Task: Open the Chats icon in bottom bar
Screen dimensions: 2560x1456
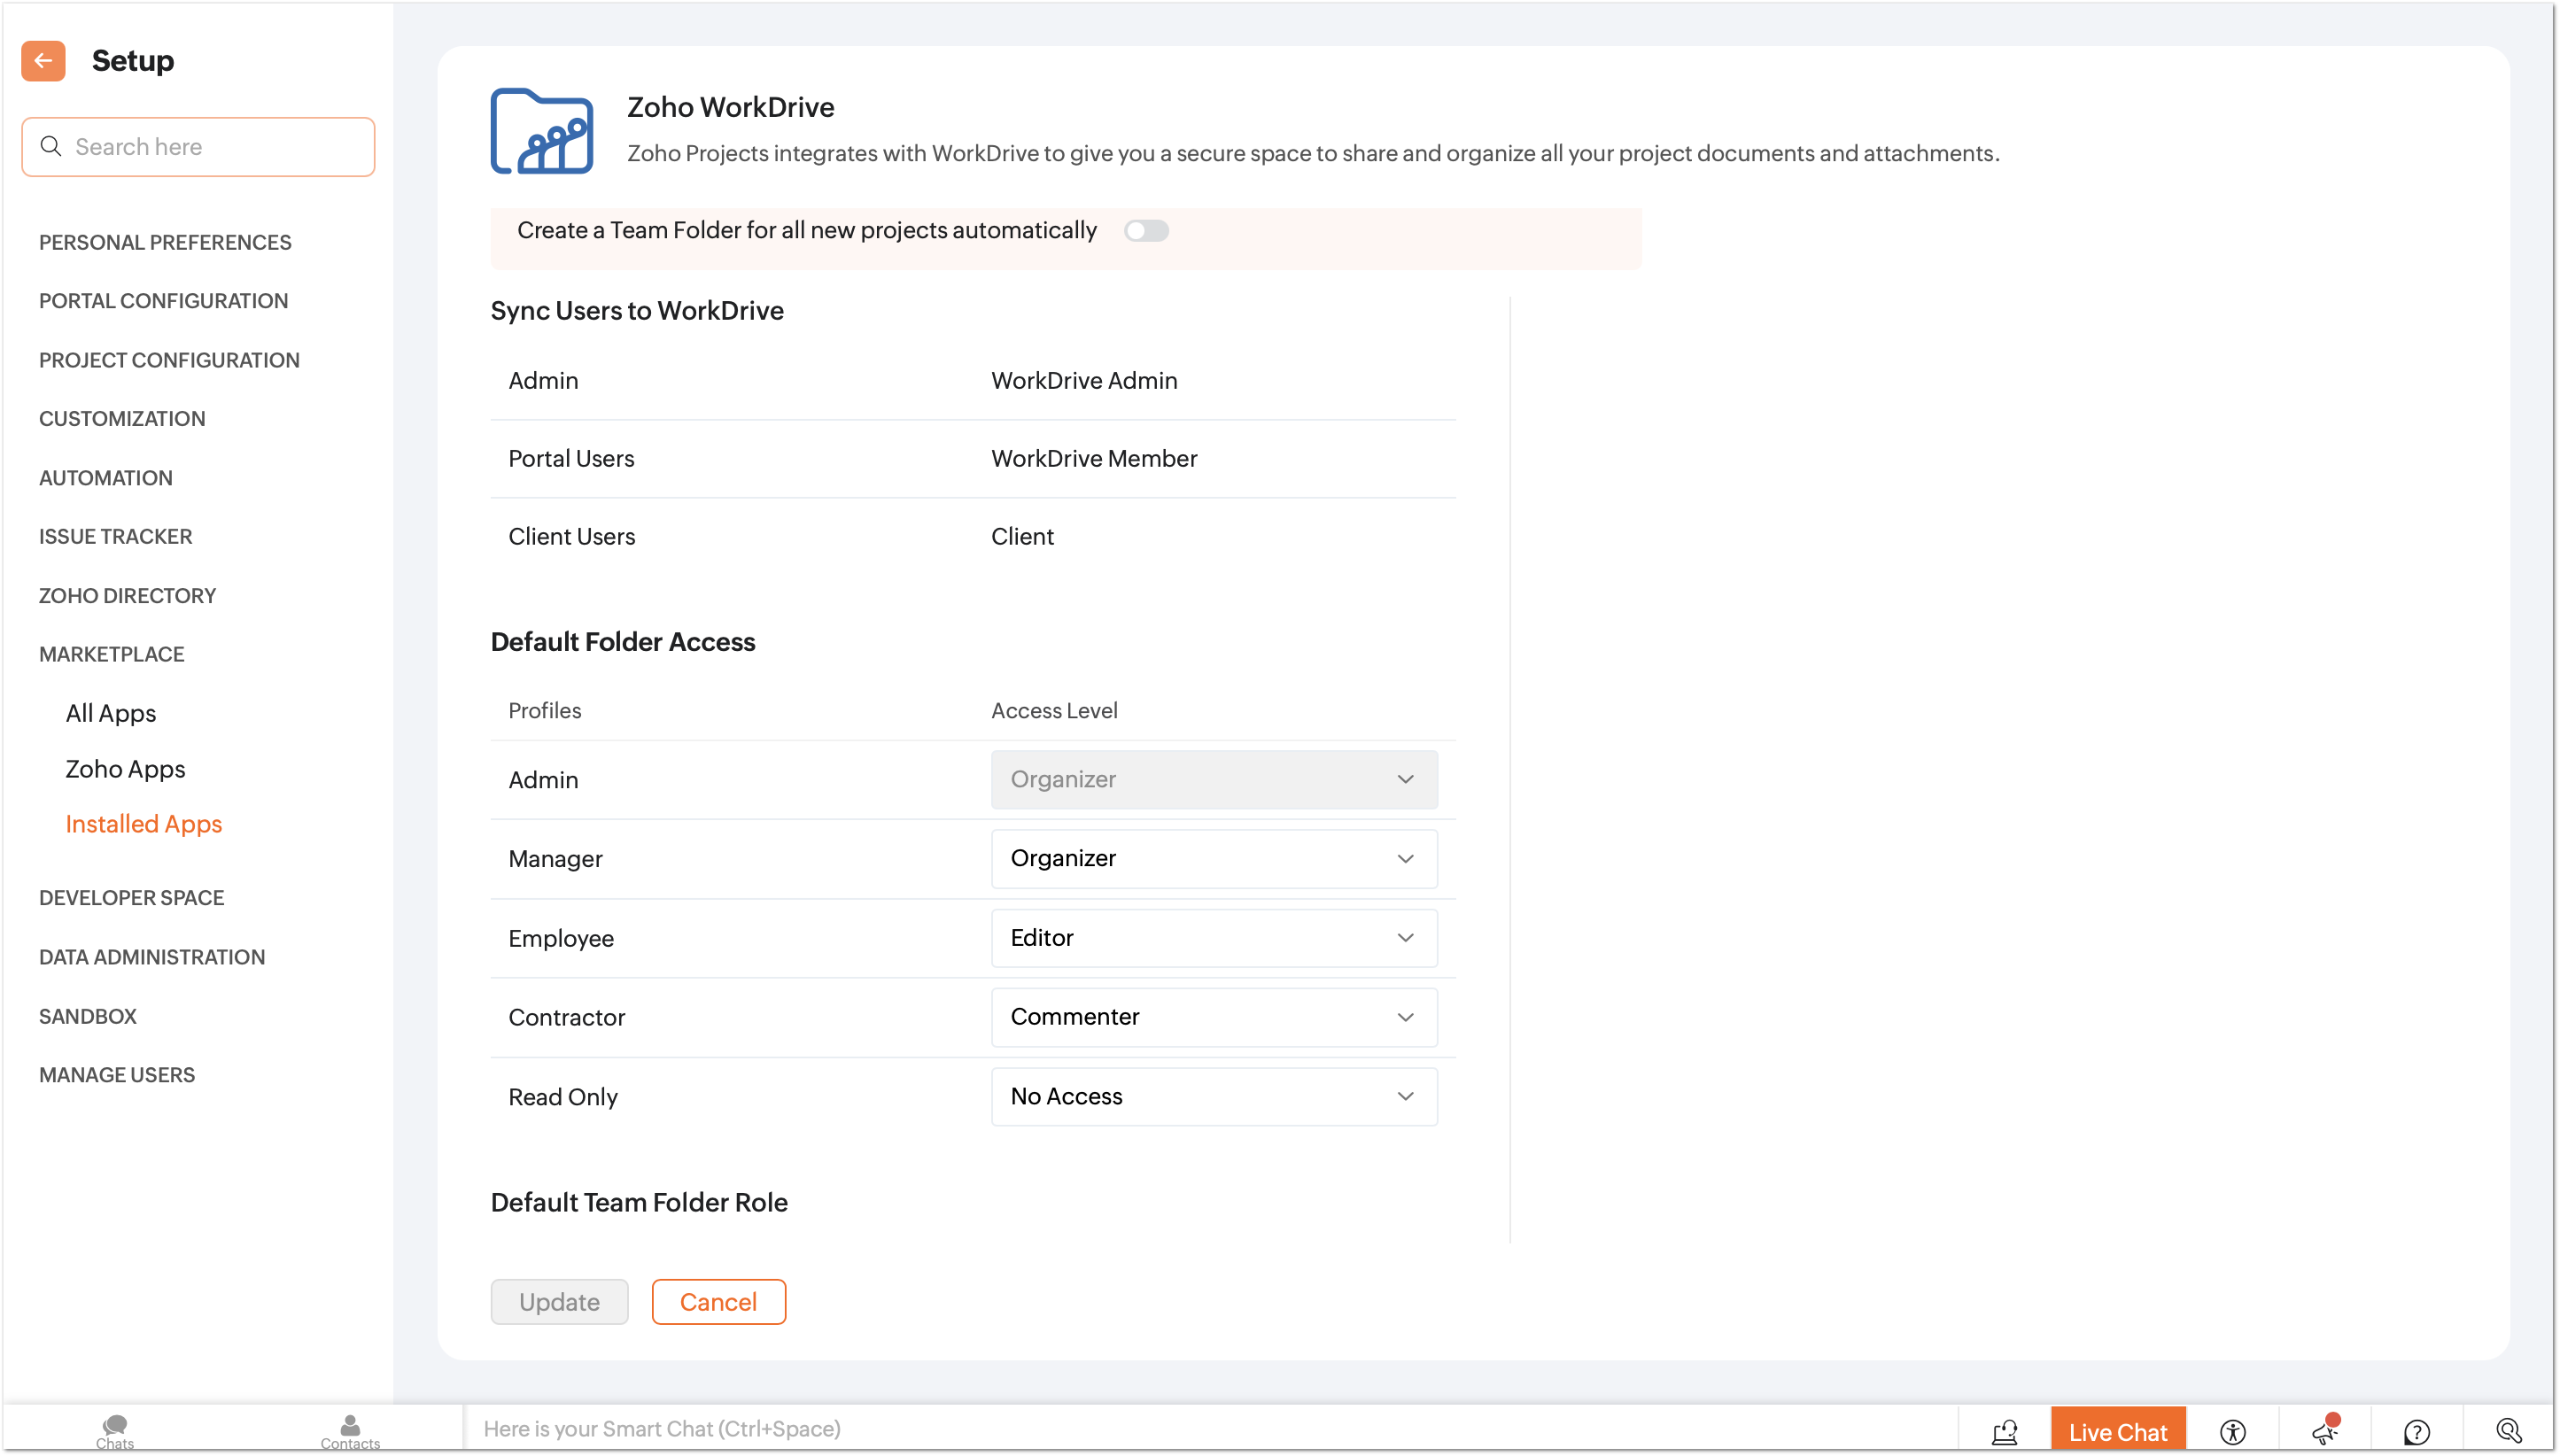Action: coord(115,1430)
